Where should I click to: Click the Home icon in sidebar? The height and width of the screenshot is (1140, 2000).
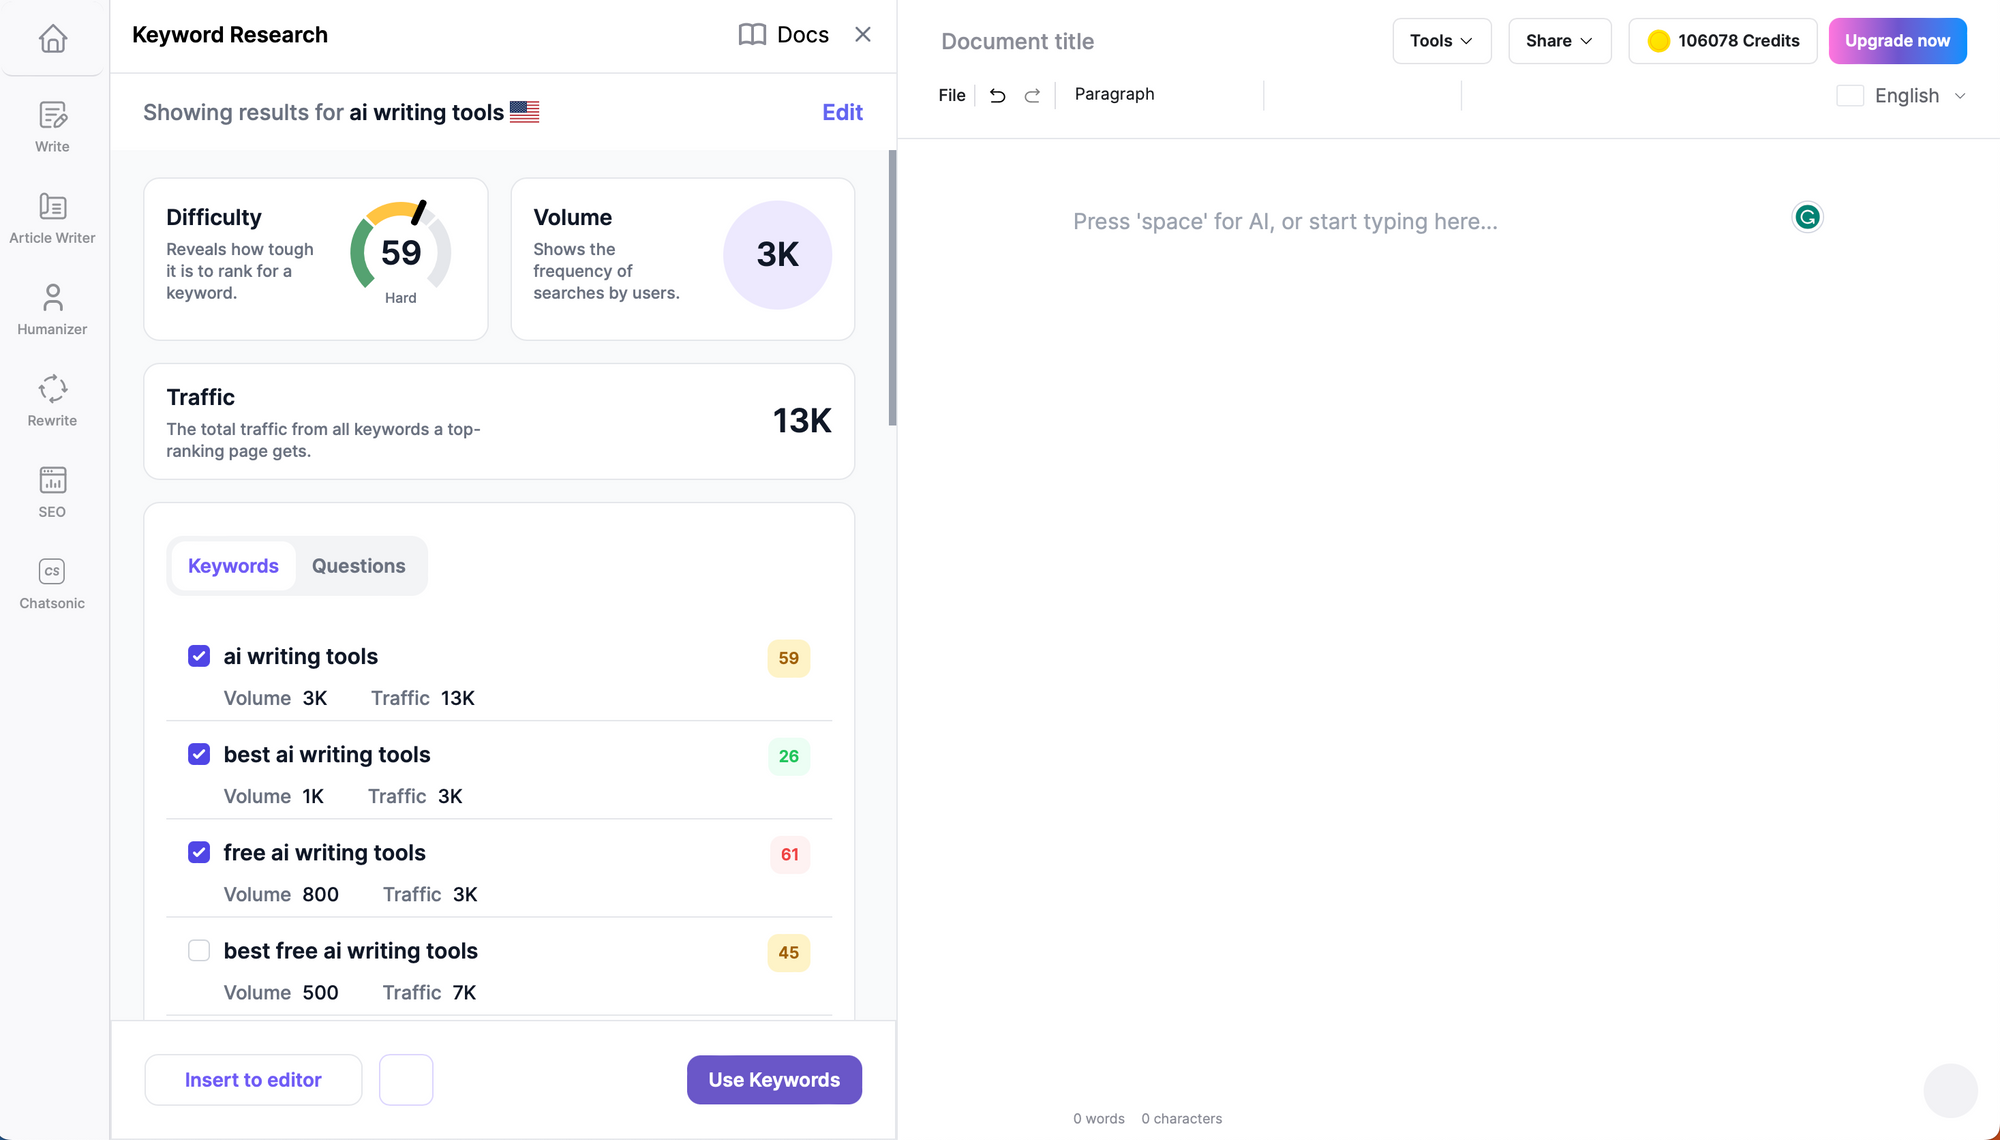(52, 37)
